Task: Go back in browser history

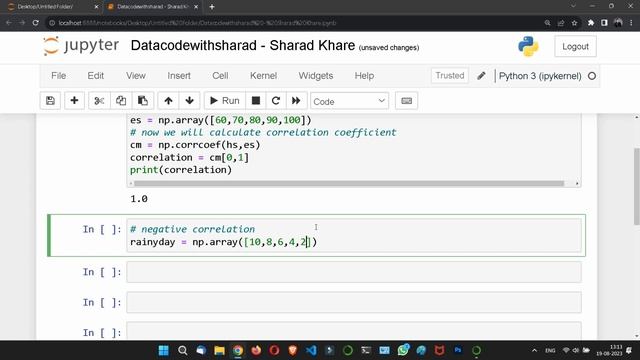Action: [9, 23]
